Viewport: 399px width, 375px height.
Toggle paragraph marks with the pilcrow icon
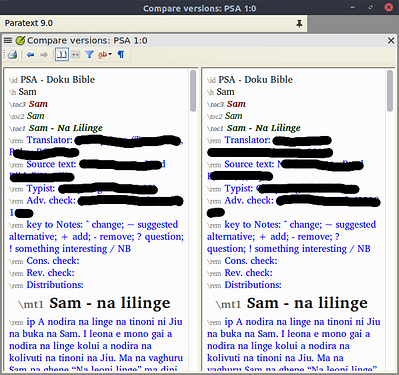[121, 54]
